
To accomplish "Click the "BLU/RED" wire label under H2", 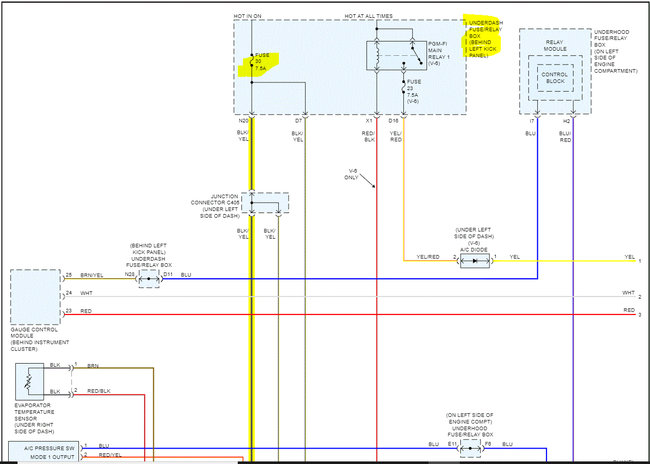I will click(565, 137).
